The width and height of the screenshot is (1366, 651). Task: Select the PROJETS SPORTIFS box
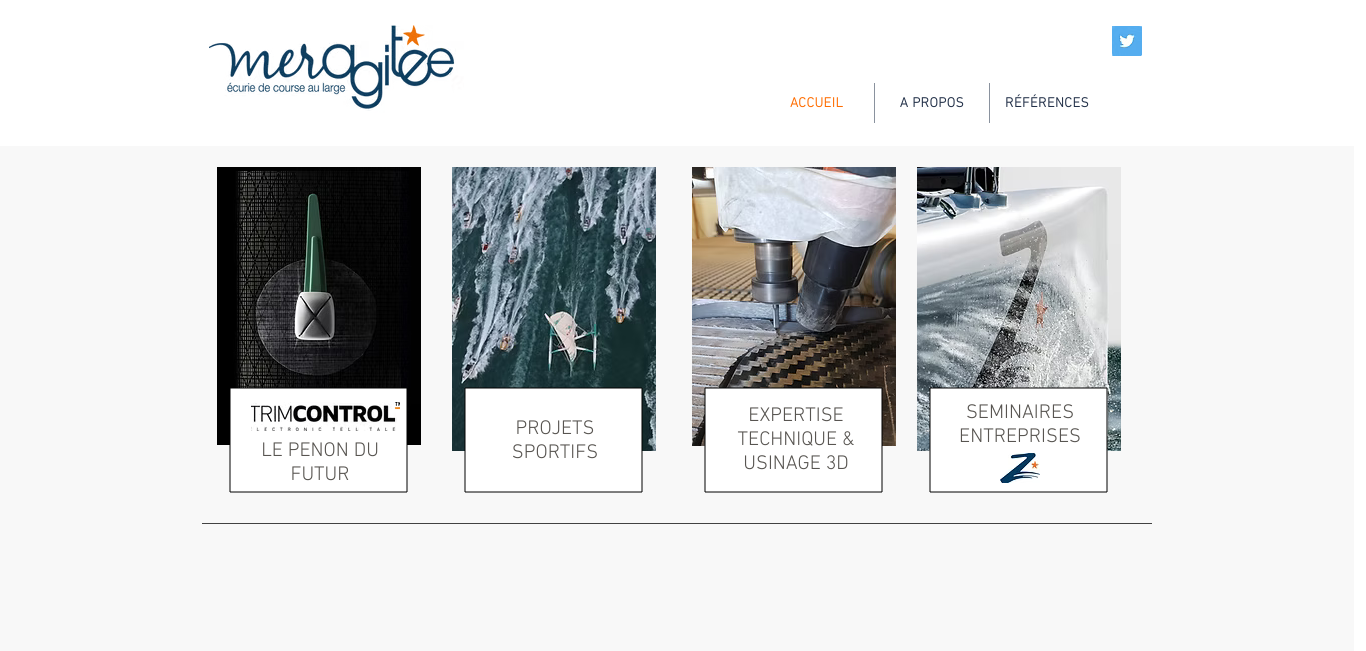[x=553, y=440]
